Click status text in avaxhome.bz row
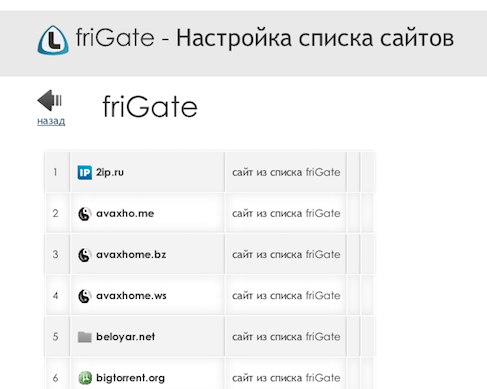This screenshot has width=487, height=389. click(x=286, y=255)
